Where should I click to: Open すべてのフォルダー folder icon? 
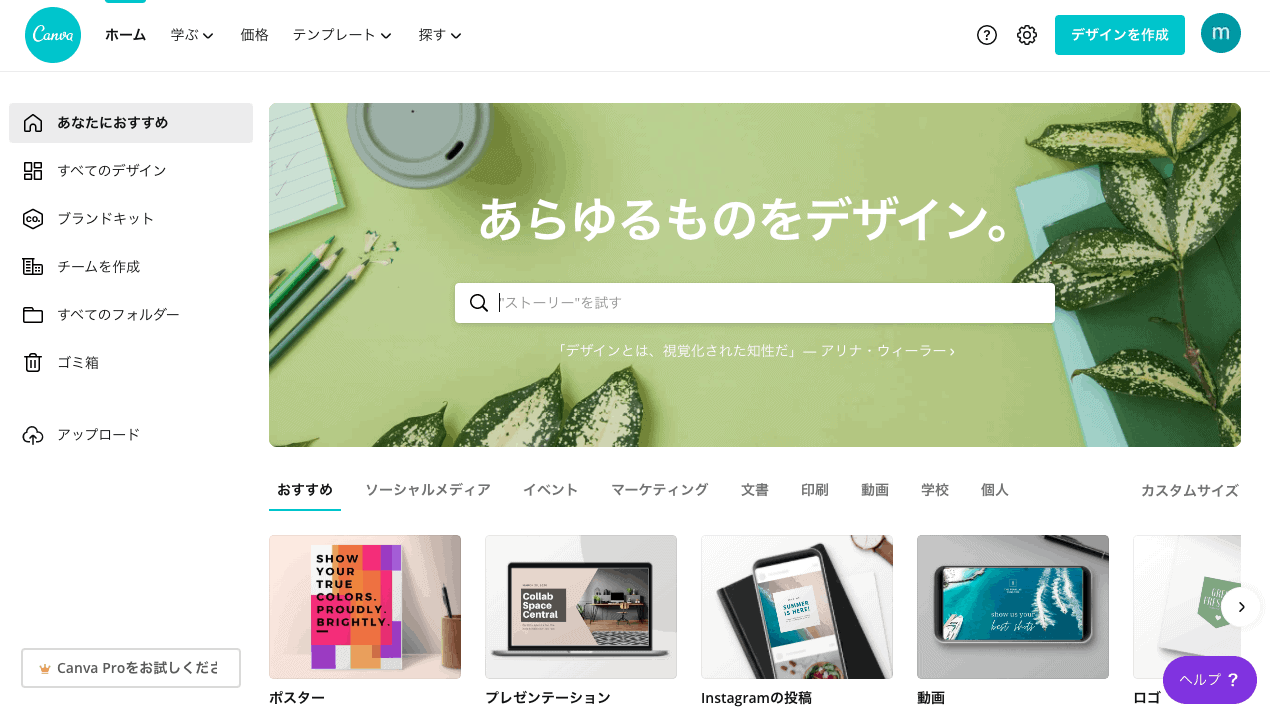33,315
